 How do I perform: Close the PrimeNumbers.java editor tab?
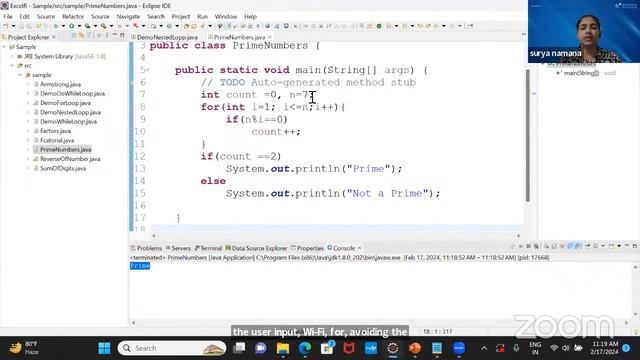coord(270,37)
